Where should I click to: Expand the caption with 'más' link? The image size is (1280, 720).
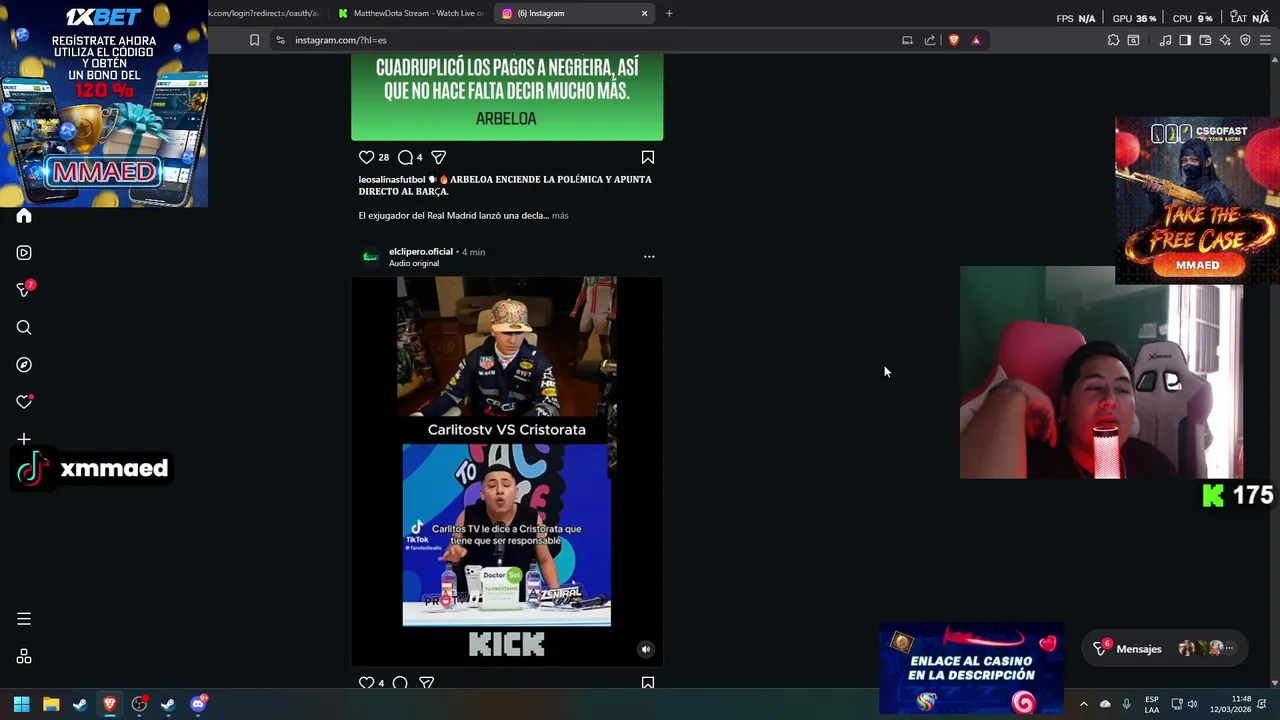(x=560, y=216)
